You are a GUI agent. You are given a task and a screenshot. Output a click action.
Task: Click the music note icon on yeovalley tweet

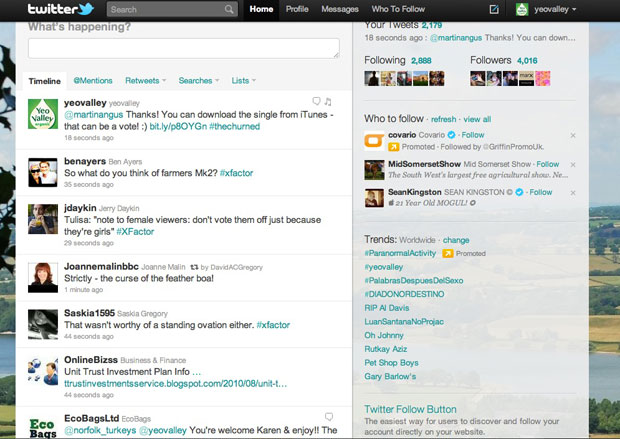pos(328,102)
